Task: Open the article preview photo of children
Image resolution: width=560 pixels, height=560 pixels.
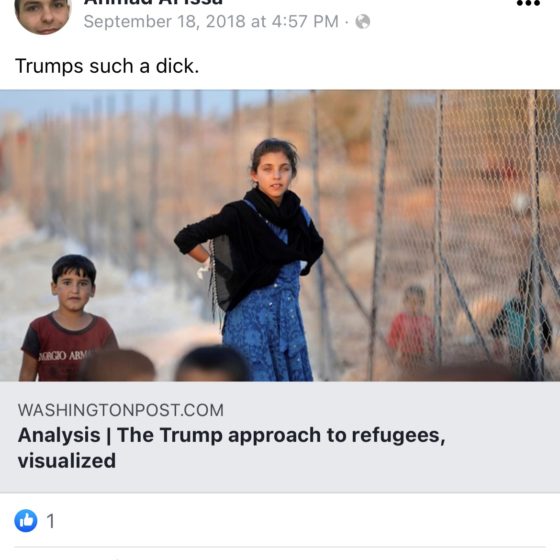Action: [280, 235]
